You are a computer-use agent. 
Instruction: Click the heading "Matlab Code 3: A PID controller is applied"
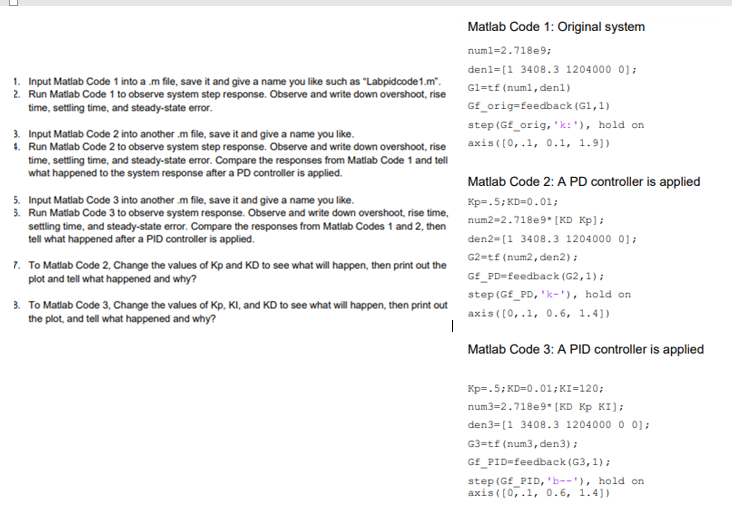[x=585, y=349]
